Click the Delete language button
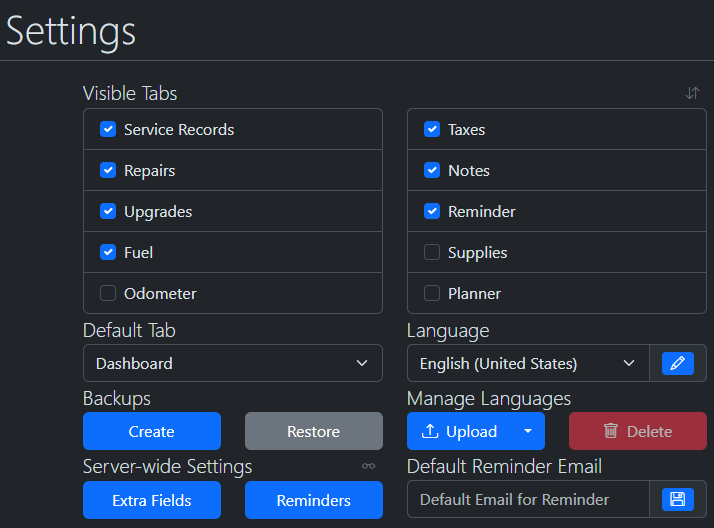This screenshot has width=714, height=528. (637, 431)
